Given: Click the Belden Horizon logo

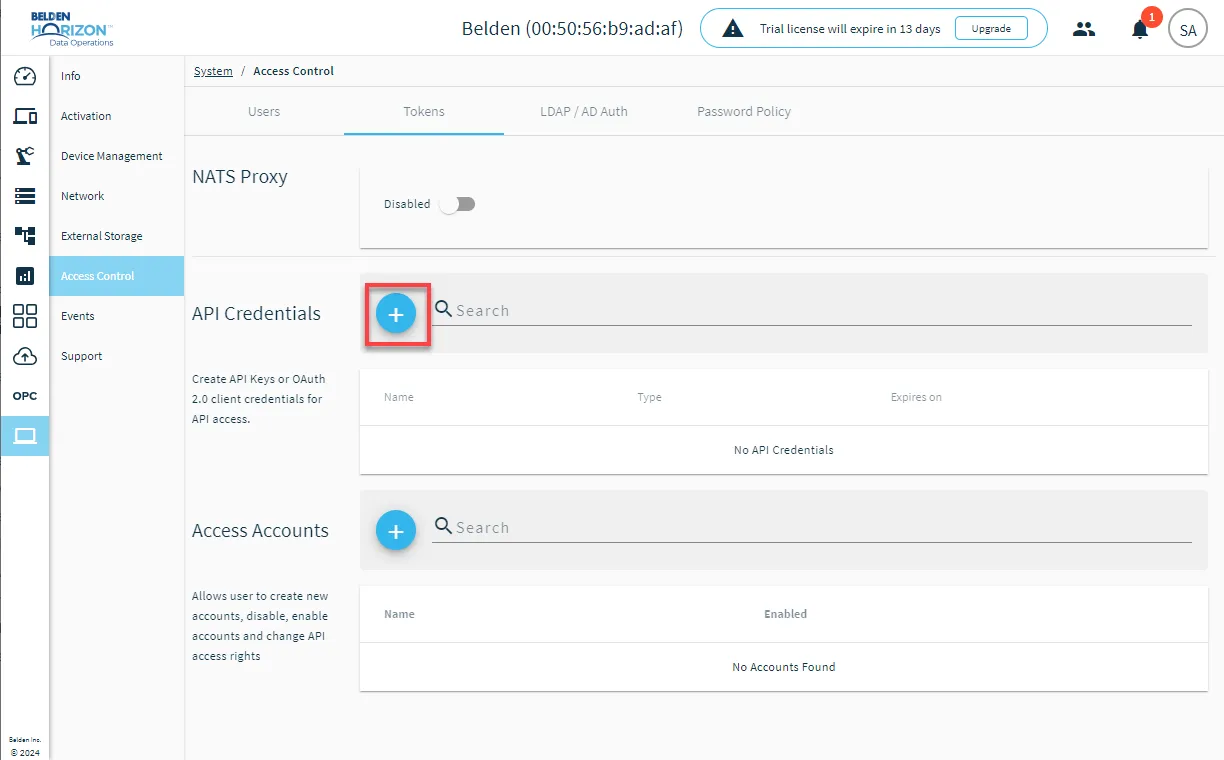Looking at the screenshot, I should [71, 29].
